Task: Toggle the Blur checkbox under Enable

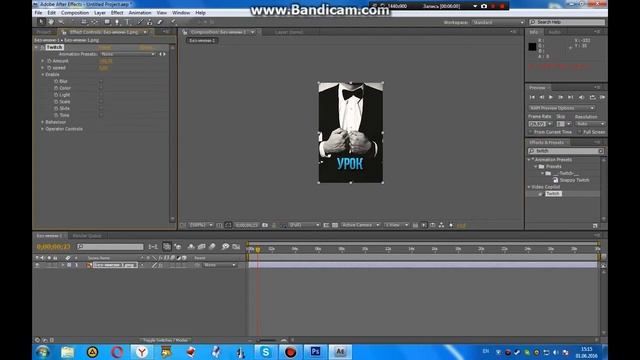Action: pyautogui.click(x=101, y=81)
